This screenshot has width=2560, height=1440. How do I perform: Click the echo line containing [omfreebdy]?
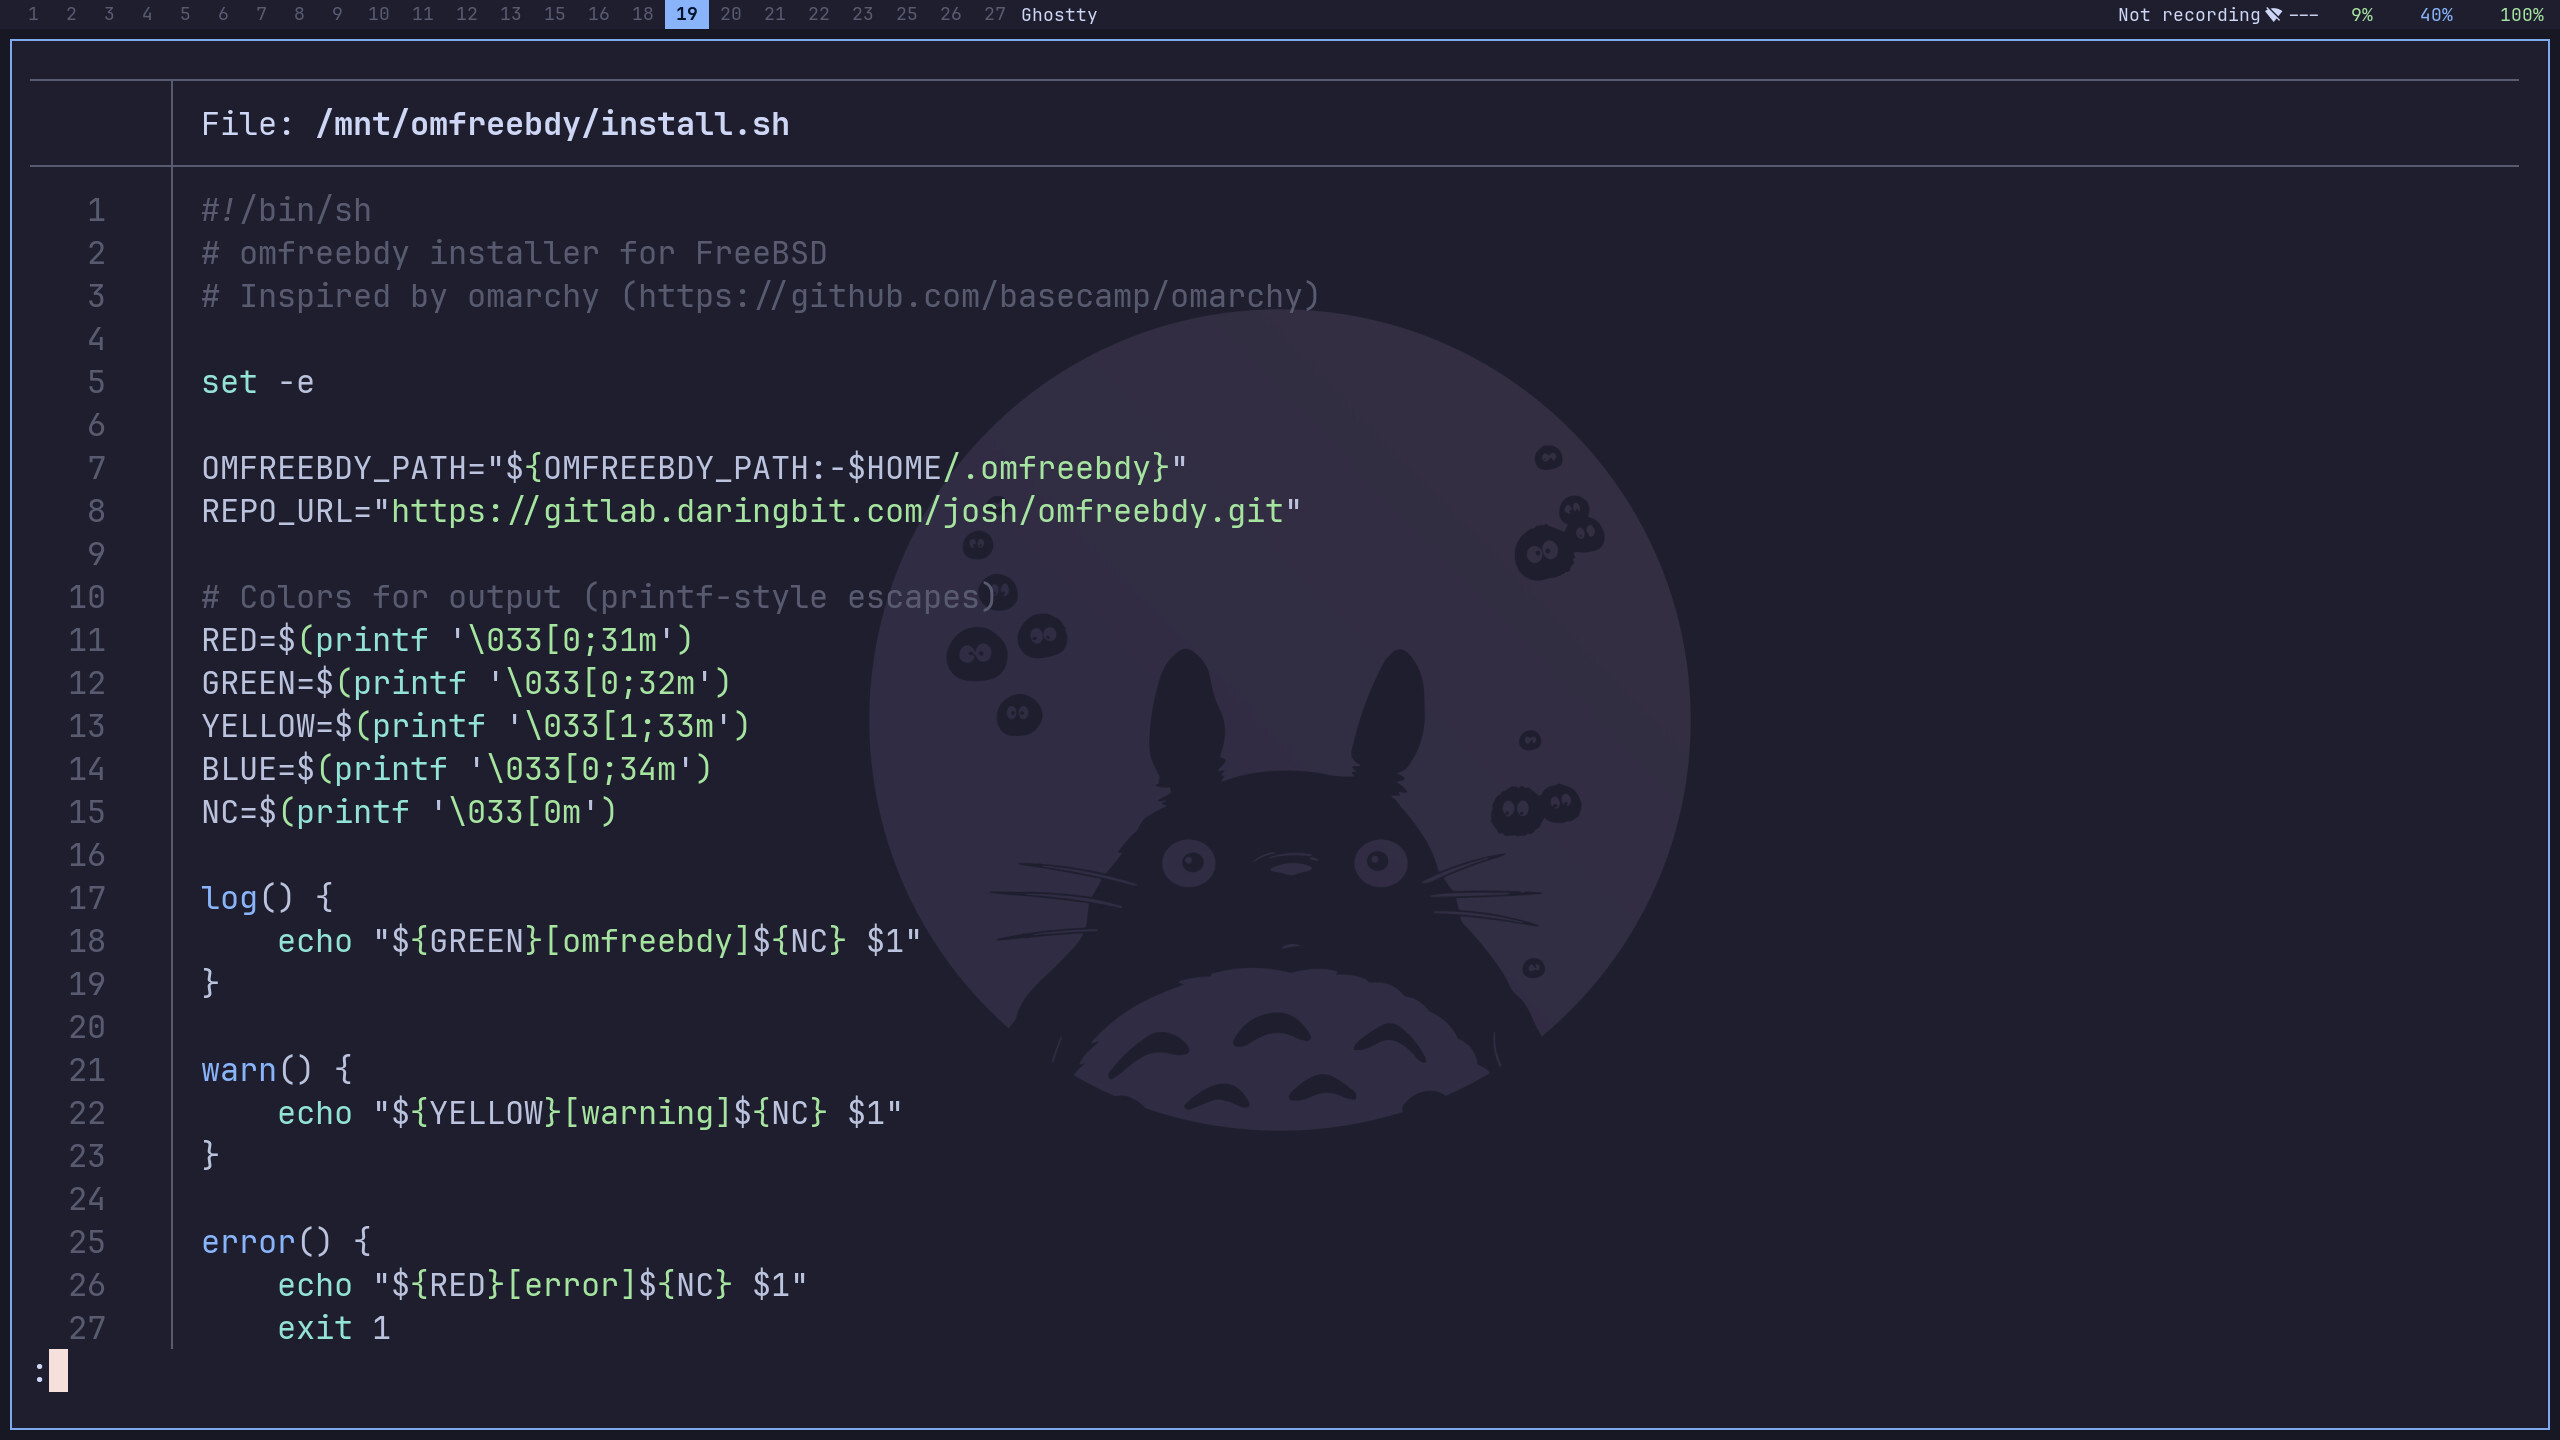[599, 941]
